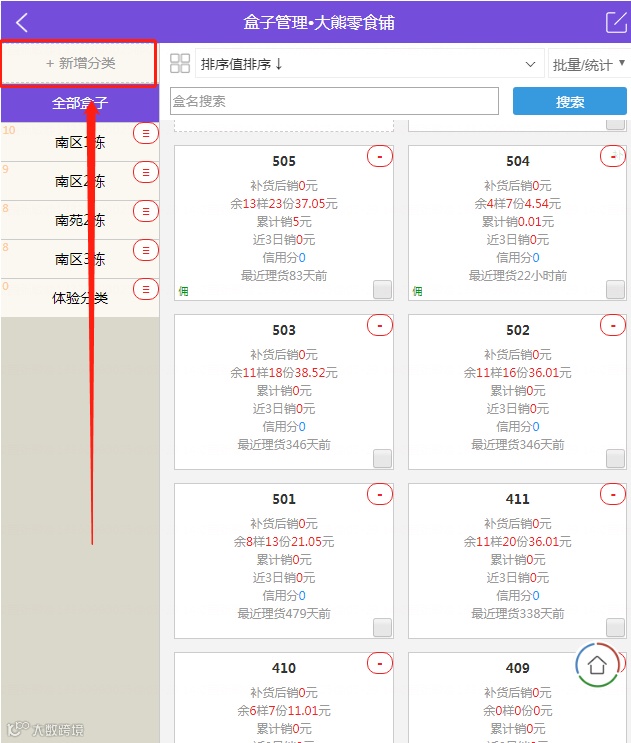Open box 411 card title
Screen dimensions: 631x743
coord(517,499)
